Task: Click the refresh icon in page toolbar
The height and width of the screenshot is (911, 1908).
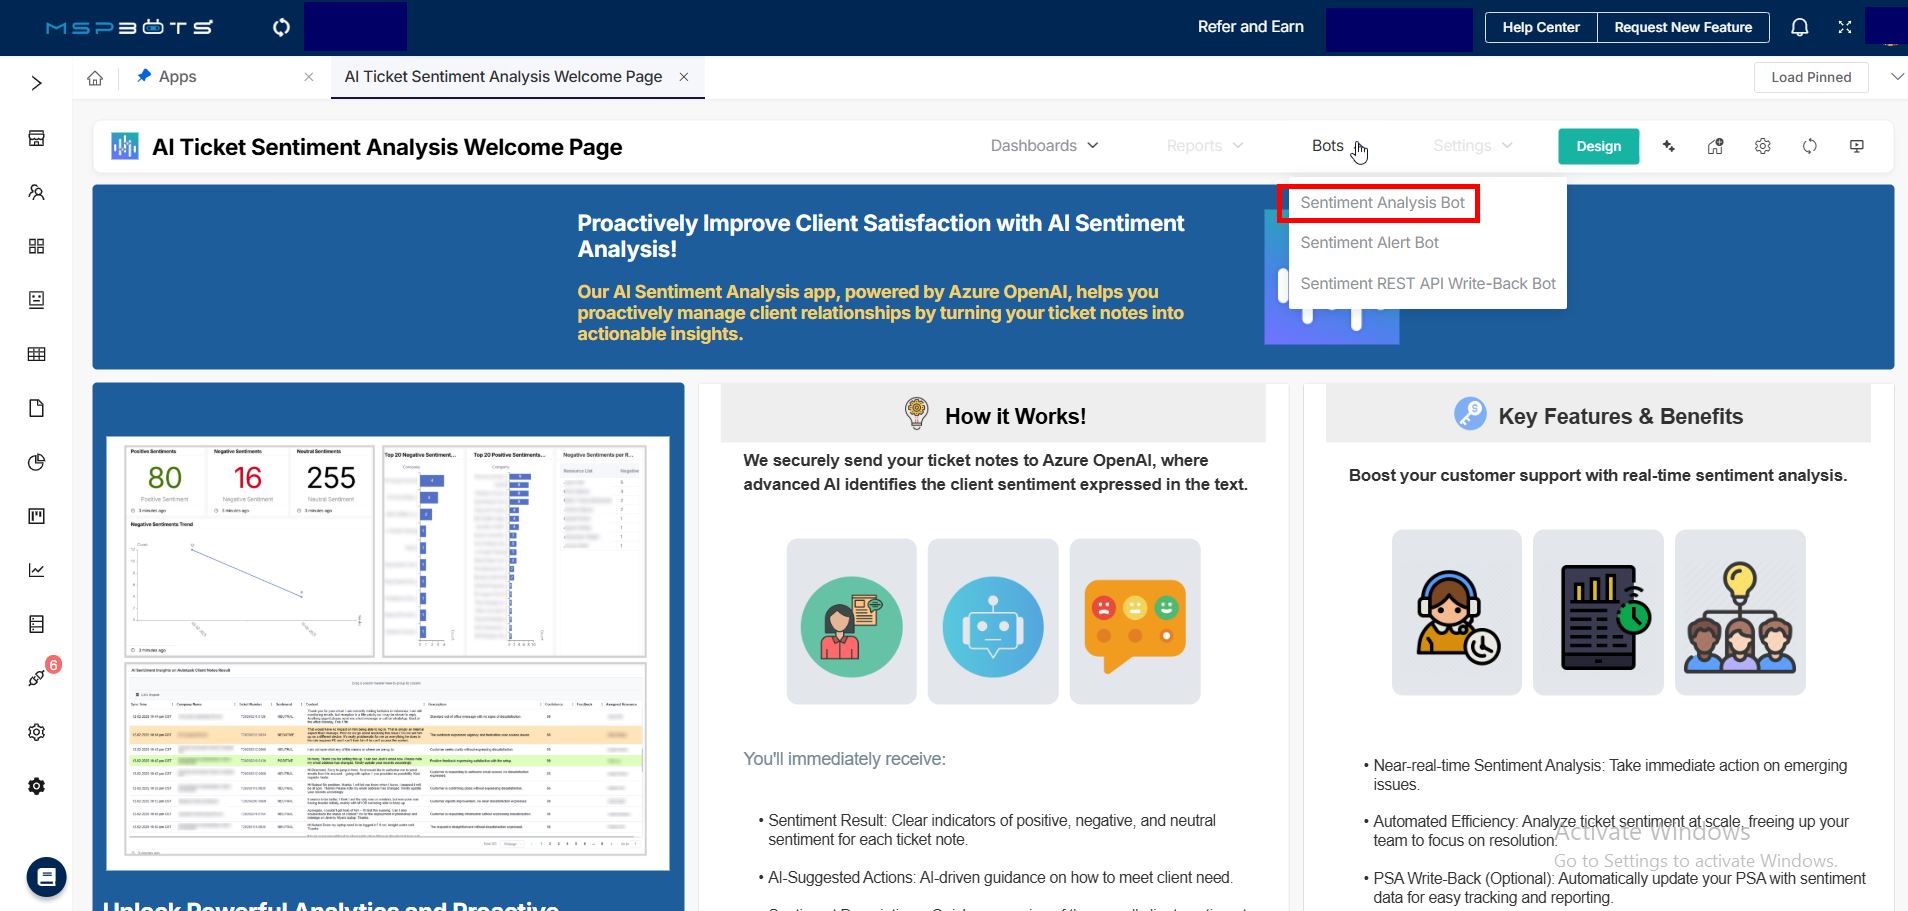Action: (x=1809, y=146)
